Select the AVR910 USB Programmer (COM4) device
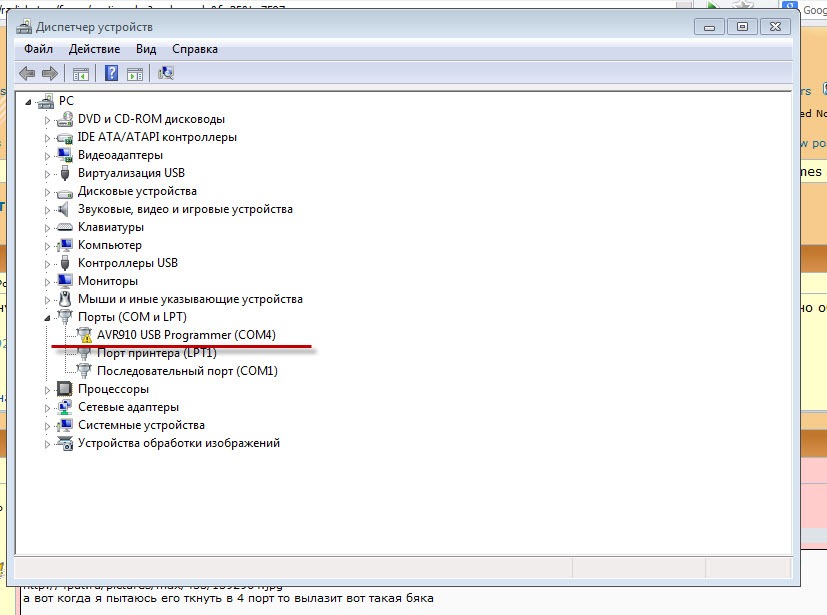827x615 pixels. pyautogui.click(x=186, y=335)
